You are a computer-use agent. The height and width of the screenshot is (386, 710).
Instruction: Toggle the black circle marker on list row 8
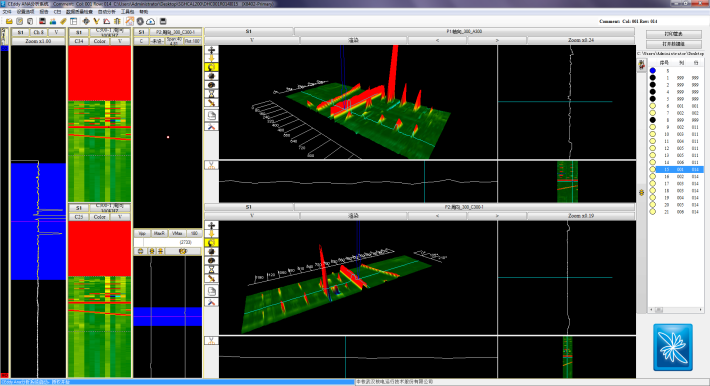(x=652, y=120)
